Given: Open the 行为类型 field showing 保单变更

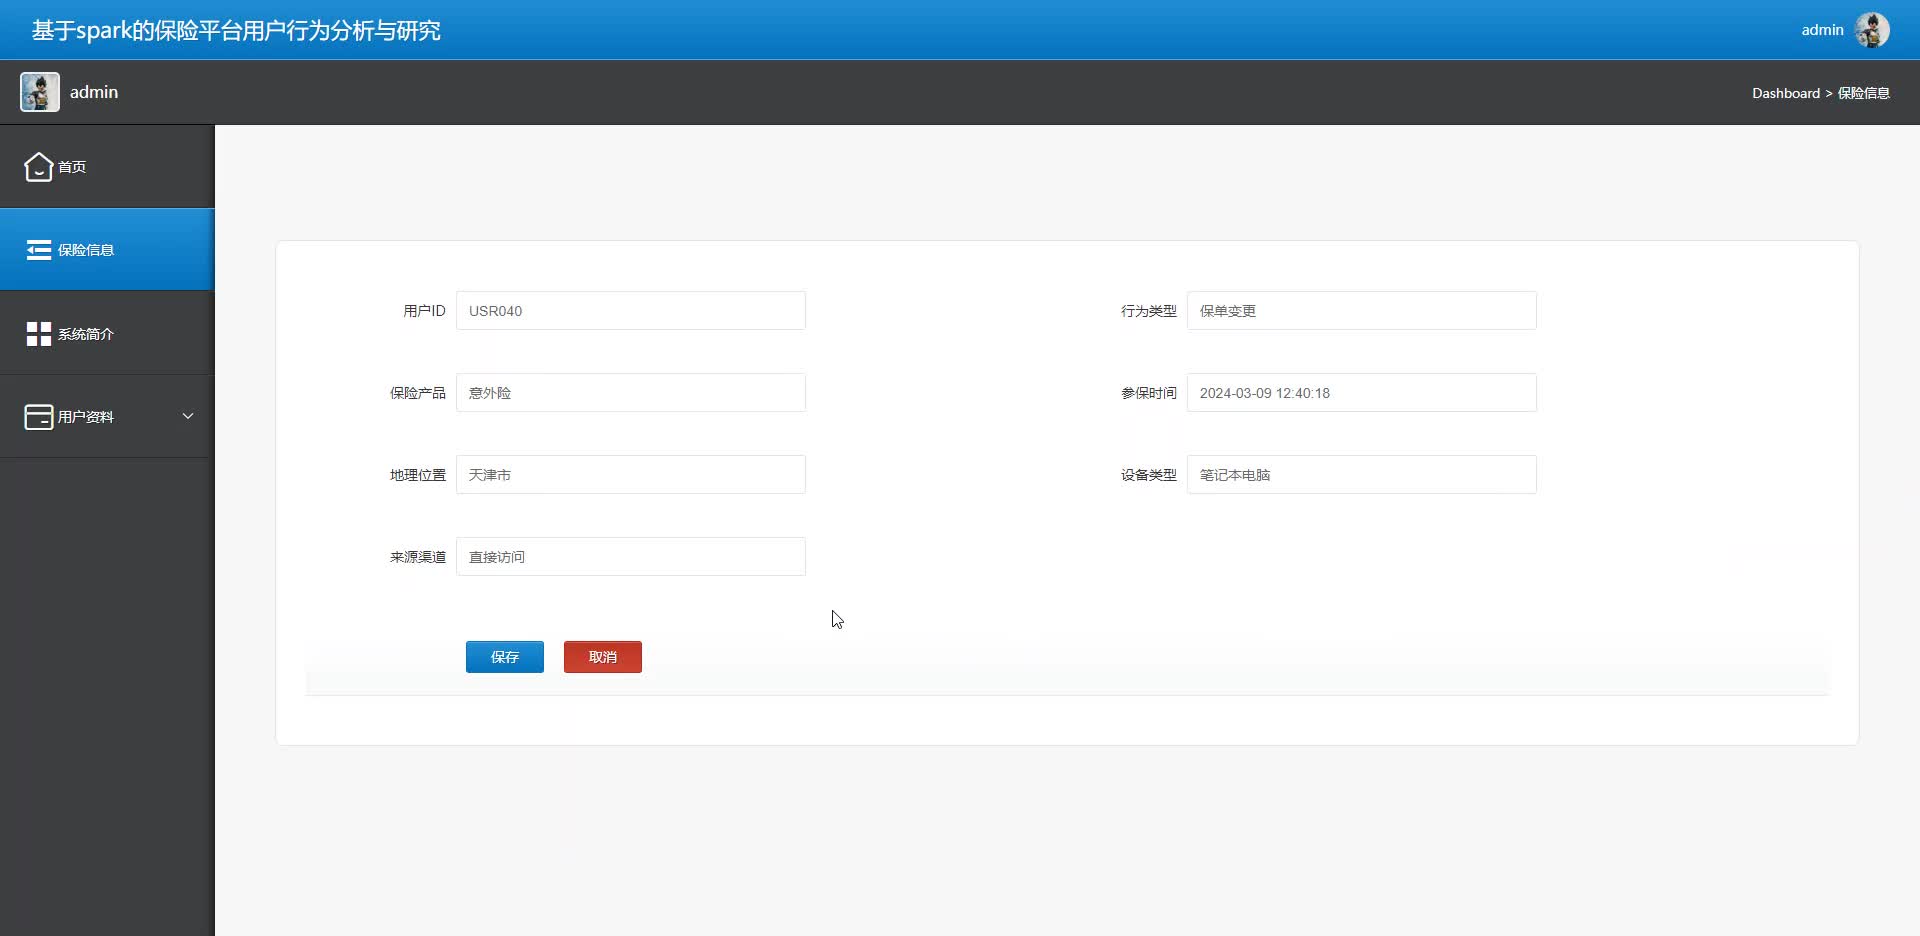Looking at the screenshot, I should (x=1361, y=310).
